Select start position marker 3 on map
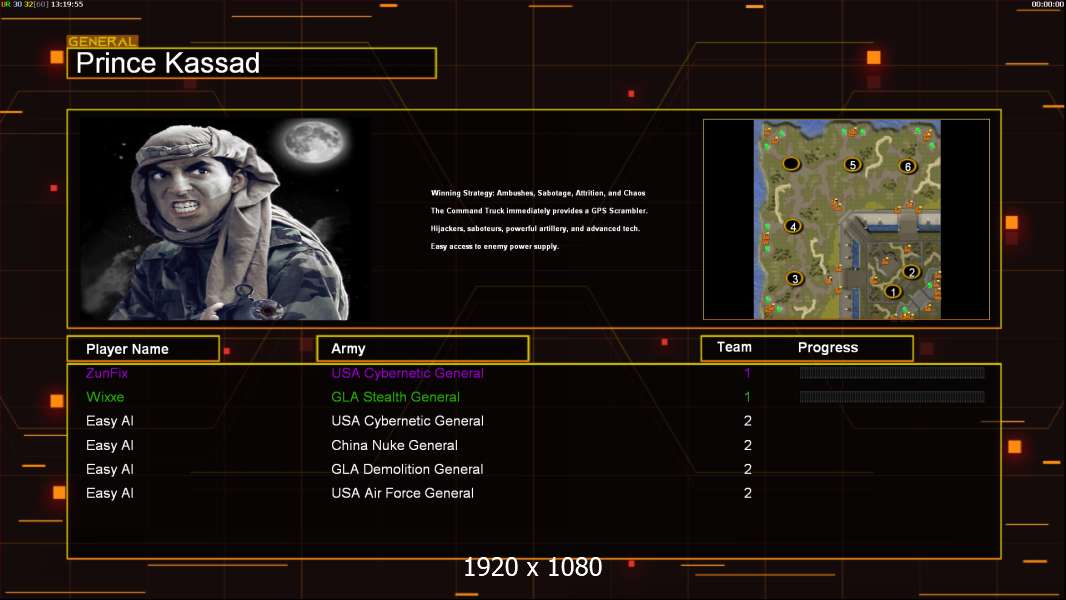1066x600 pixels. pyautogui.click(x=795, y=279)
